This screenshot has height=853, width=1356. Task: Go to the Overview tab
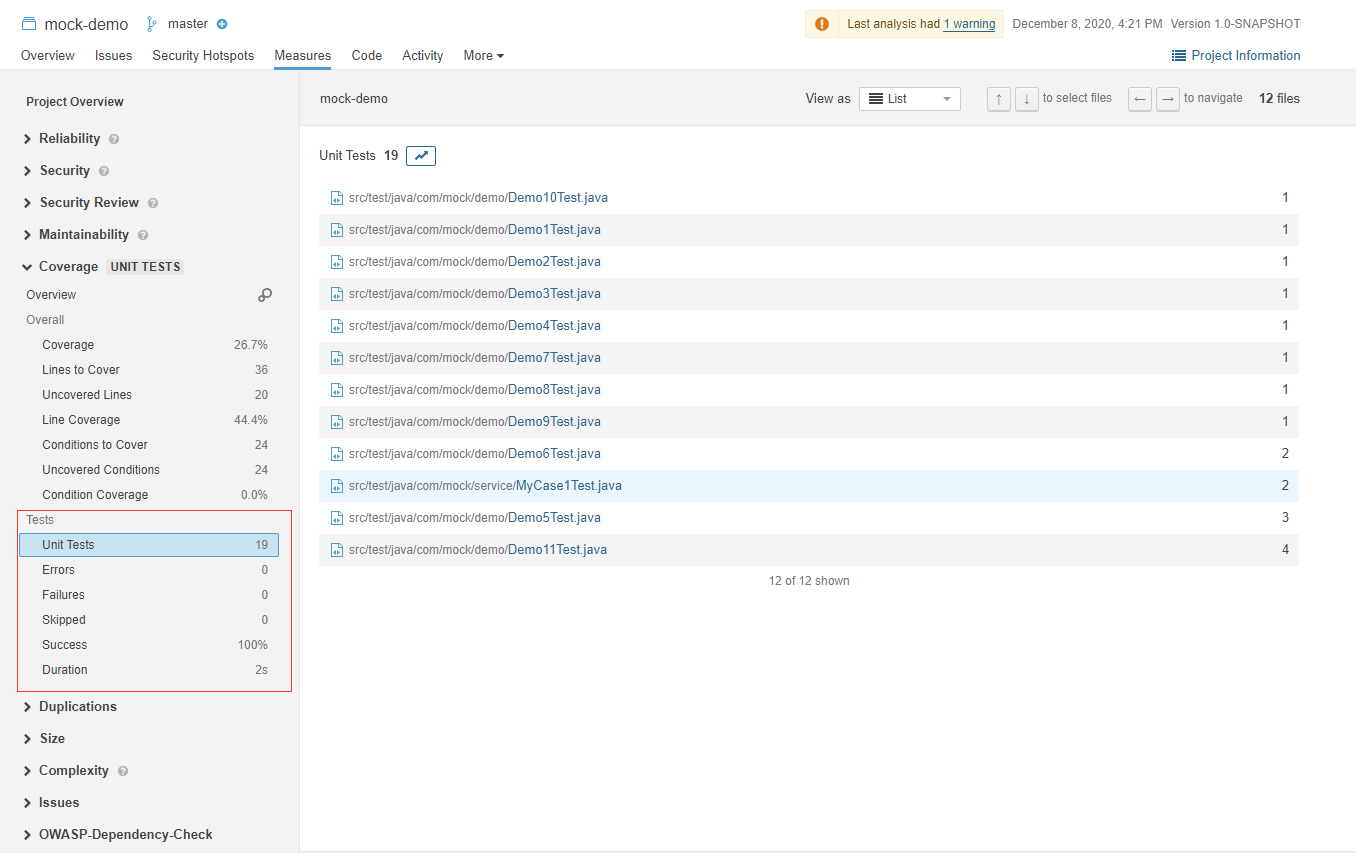pos(48,56)
